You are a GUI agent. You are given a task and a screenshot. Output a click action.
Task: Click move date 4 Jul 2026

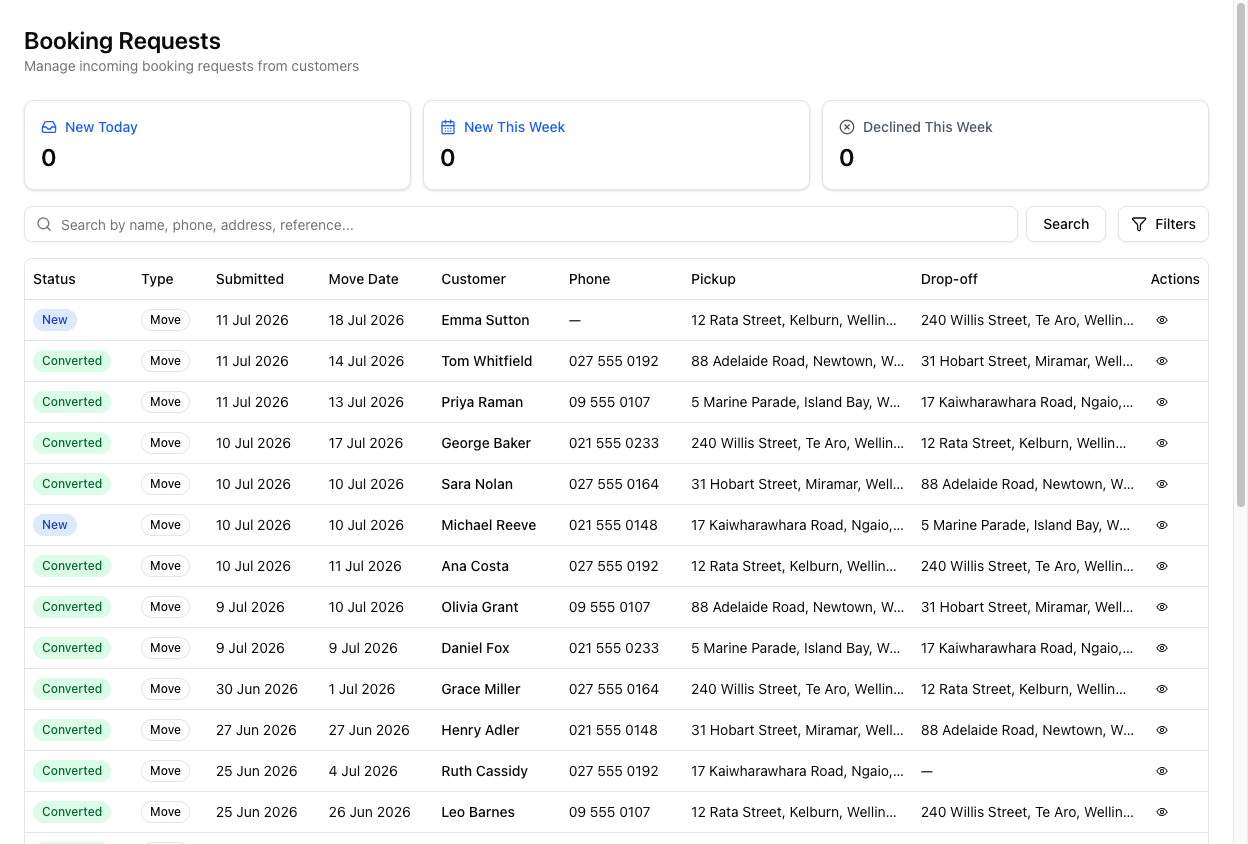363,771
